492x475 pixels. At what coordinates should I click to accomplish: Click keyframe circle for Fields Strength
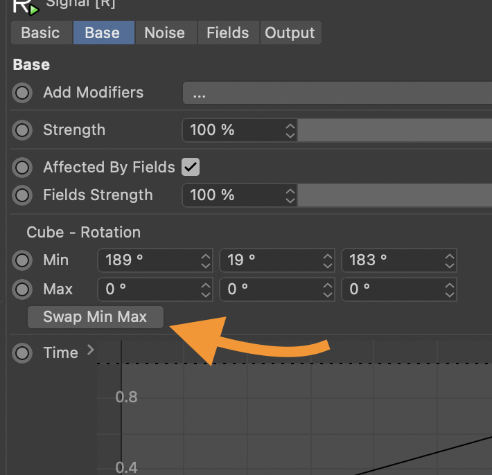[22, 195]
